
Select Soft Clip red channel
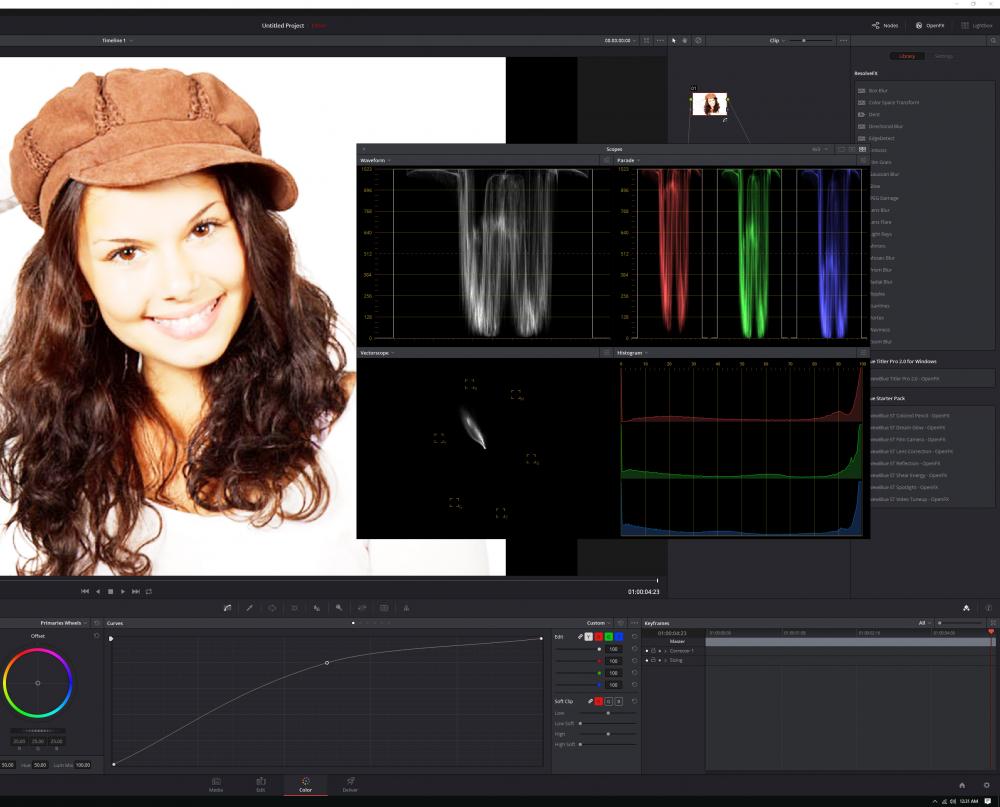(598, 701)
